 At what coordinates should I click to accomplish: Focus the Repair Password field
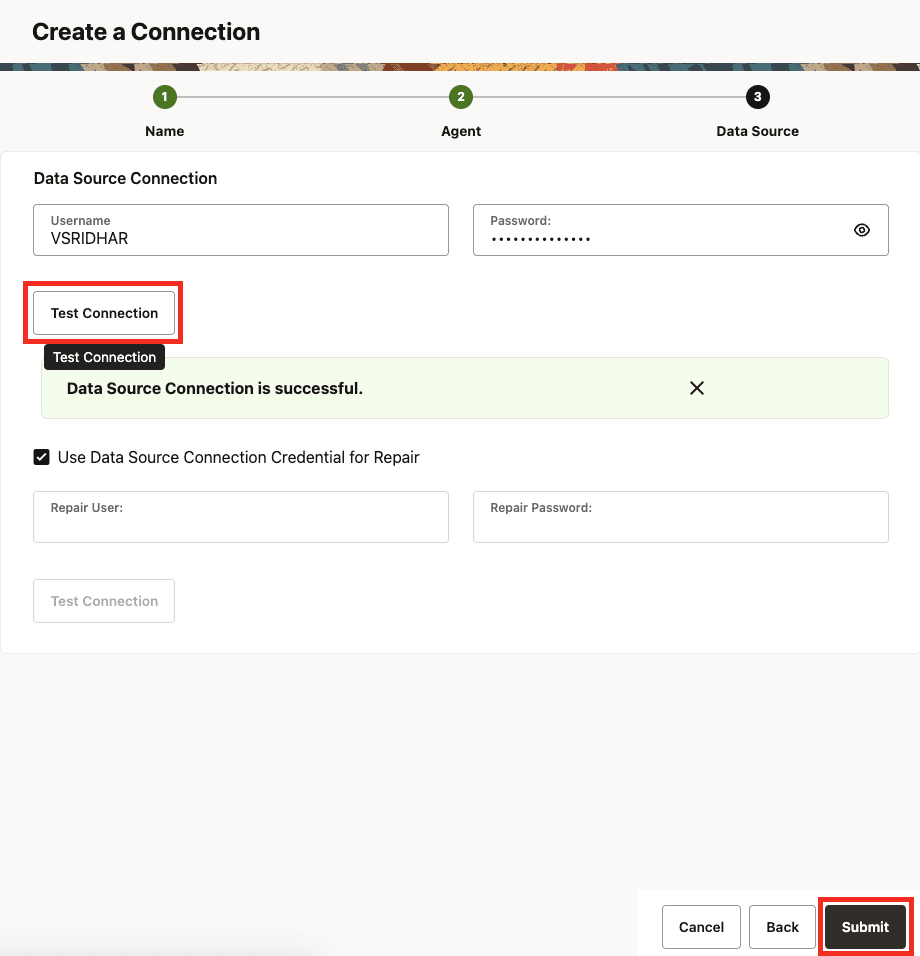[x=680, y=517]
